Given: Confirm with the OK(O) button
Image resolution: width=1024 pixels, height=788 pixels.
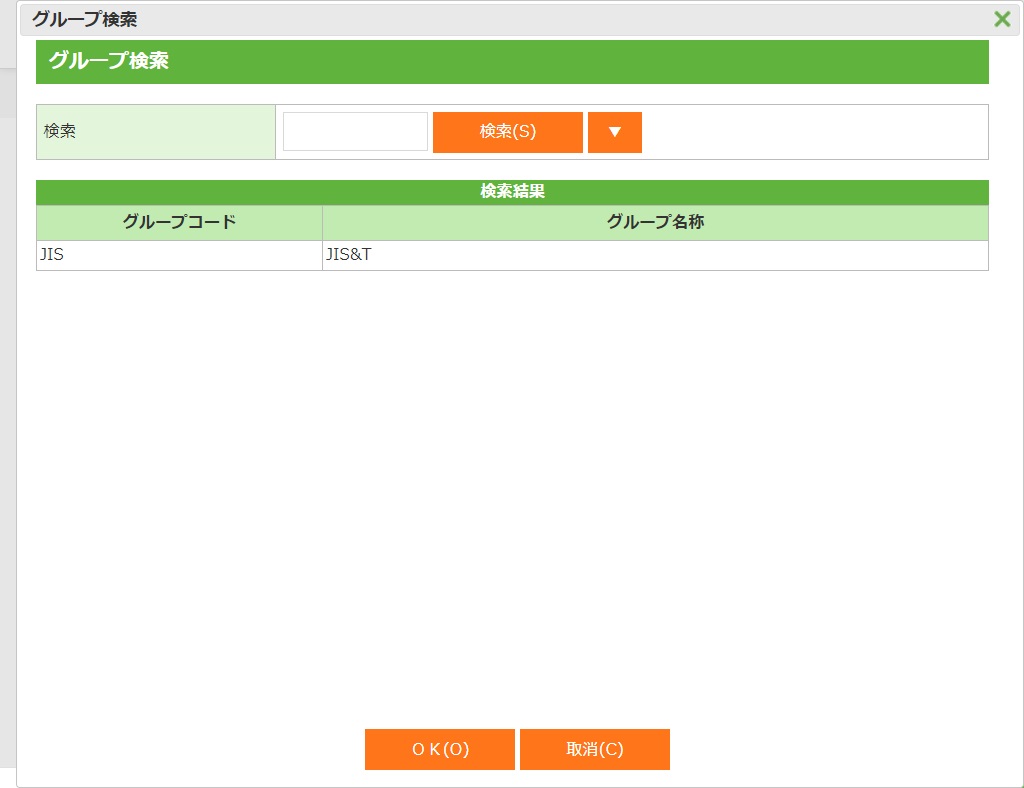Looking at the screenshot, I should pyautogui.click(x=440, y=749).
